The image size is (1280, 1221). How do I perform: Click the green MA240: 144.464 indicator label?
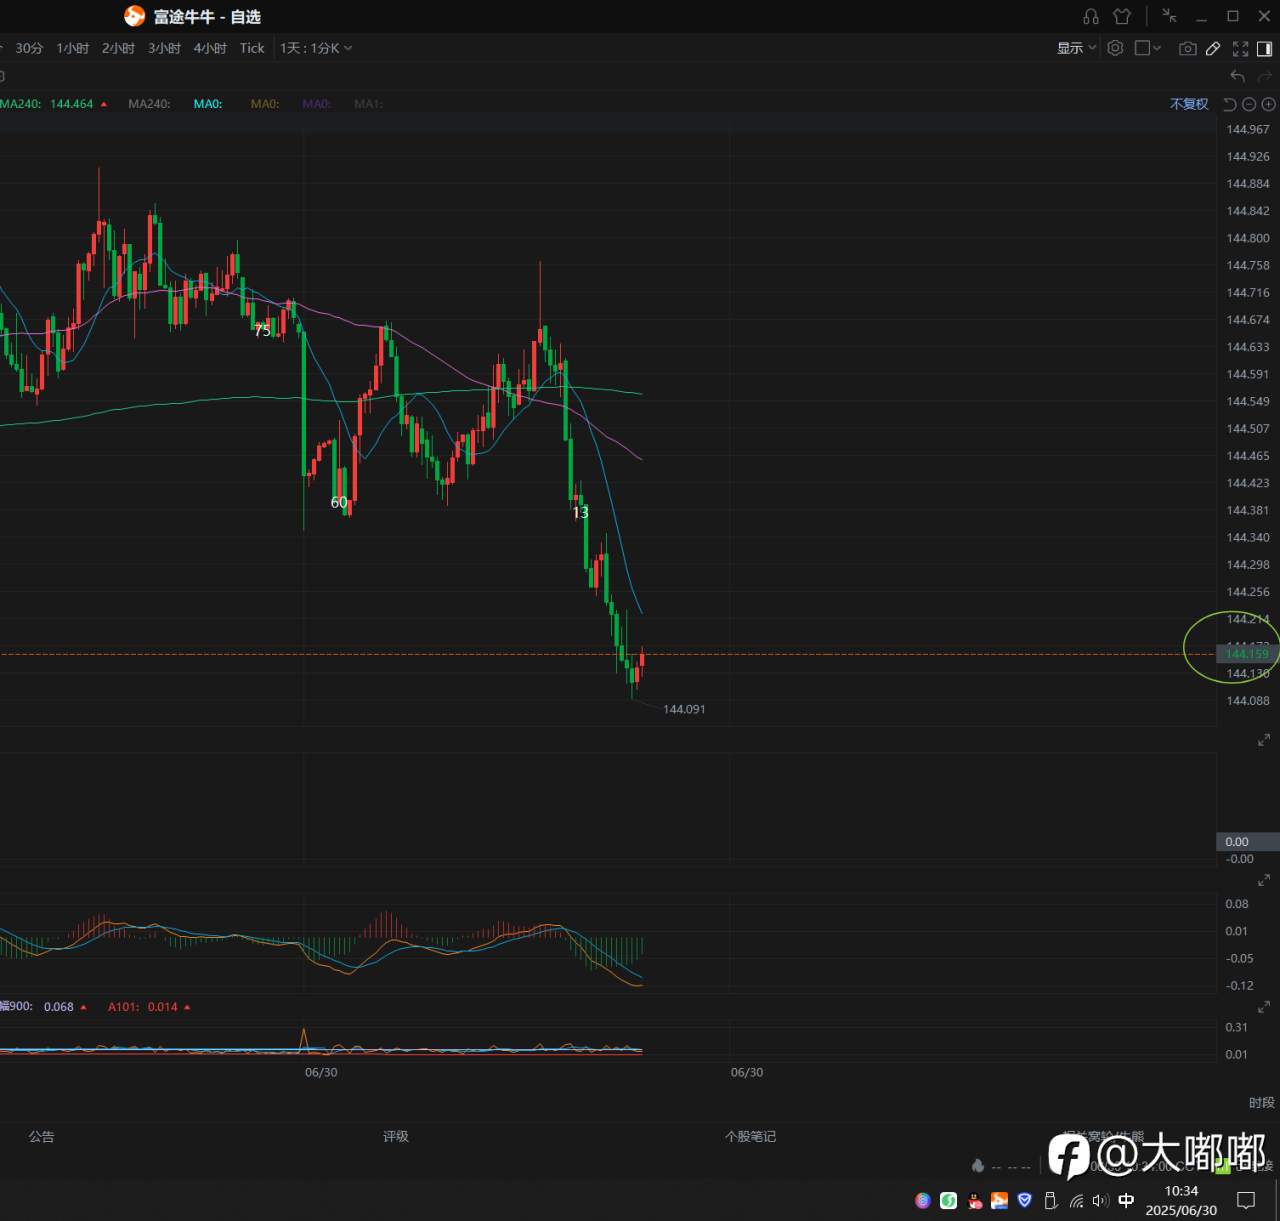coord(53,104)
